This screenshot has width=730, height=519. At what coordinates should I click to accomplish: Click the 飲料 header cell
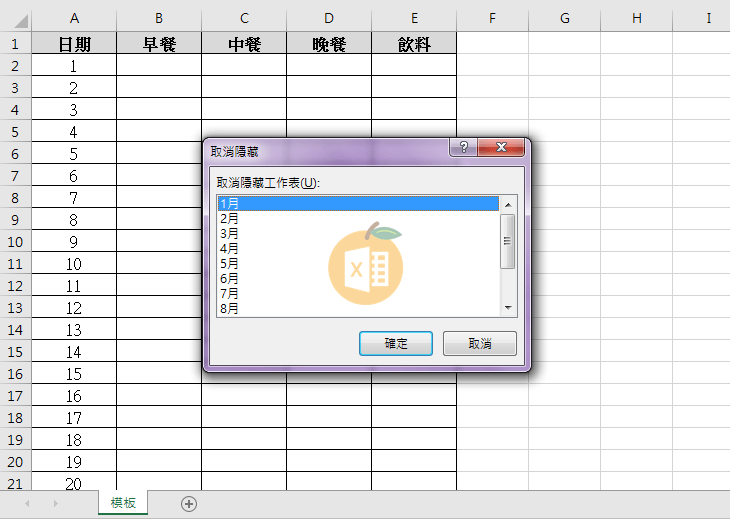pyautogui.click(x=414, y=43)
